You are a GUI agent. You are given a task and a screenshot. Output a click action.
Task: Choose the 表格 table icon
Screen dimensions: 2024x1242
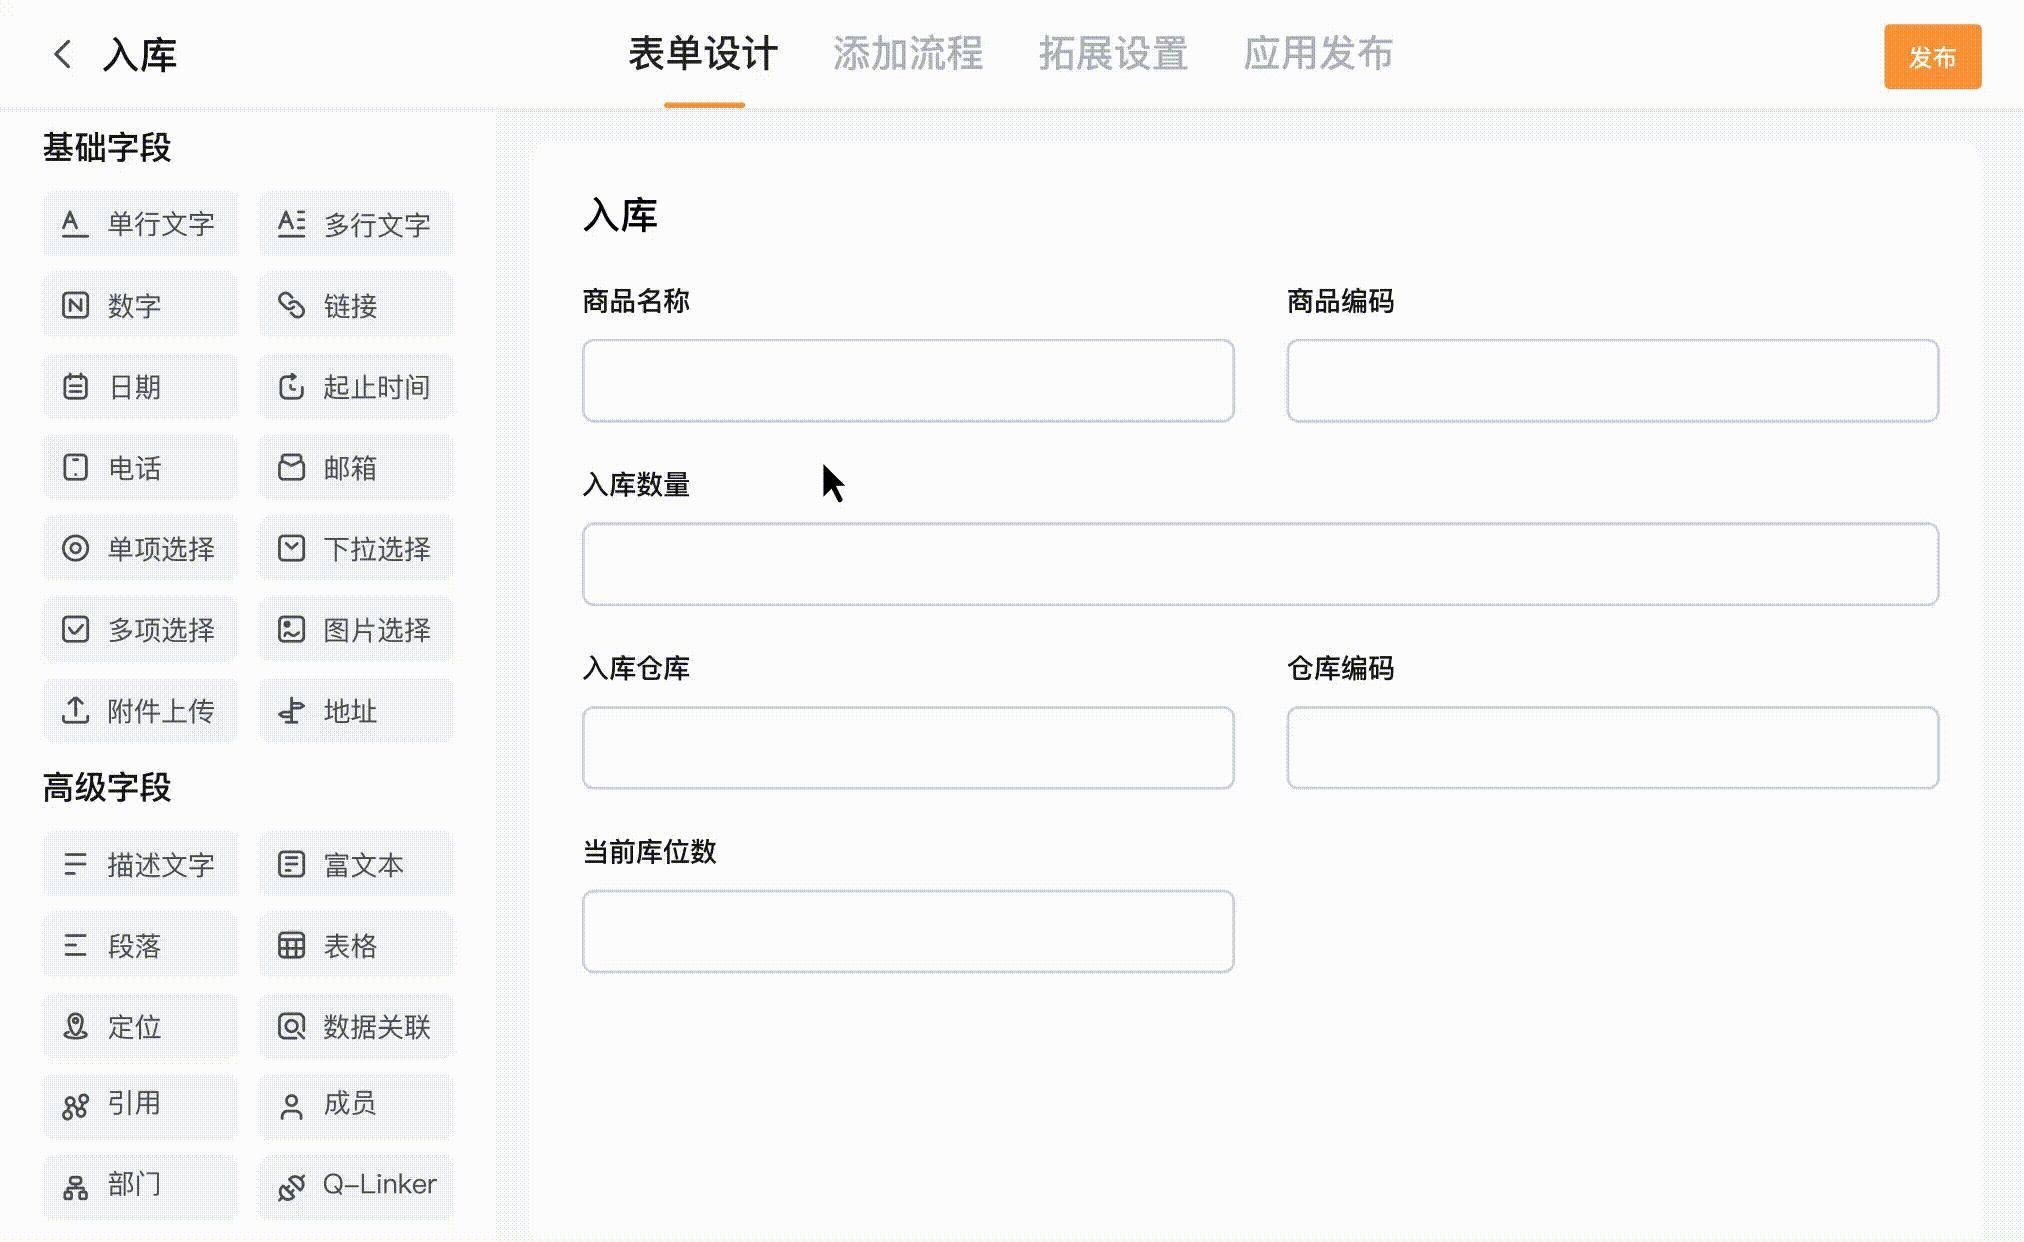(291, 945)
